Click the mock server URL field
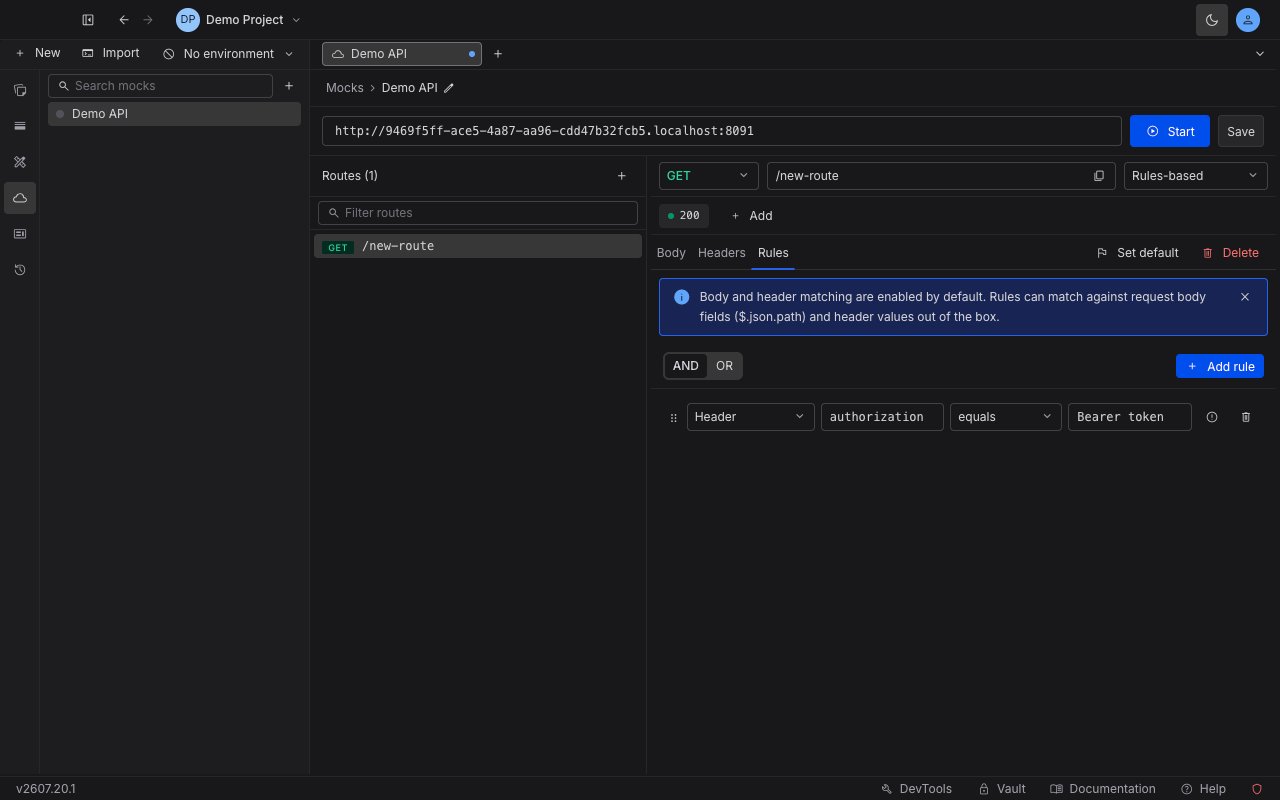 [722, 131]
